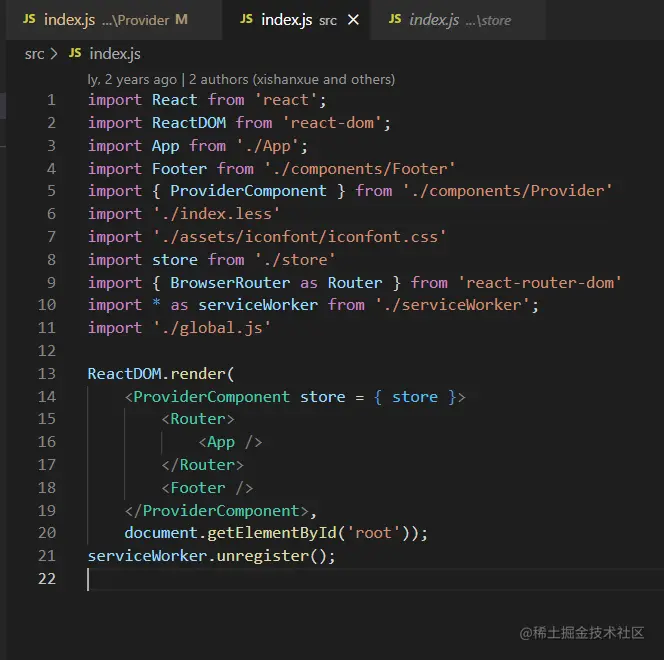Click ReactDOM.render on line 13
Image resolution: width=664 pixels, height=660 pixels.
coord(157,374)
